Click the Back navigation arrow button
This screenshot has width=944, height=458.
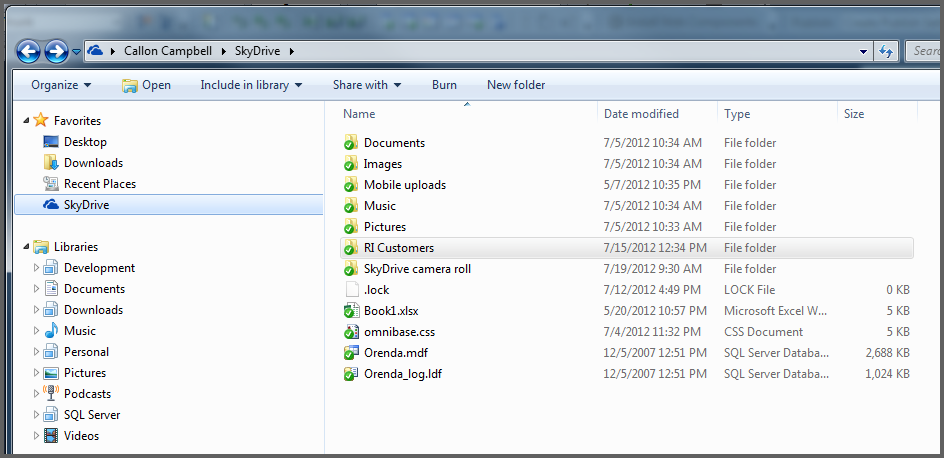pyautogui.click(x=28, y=50)
